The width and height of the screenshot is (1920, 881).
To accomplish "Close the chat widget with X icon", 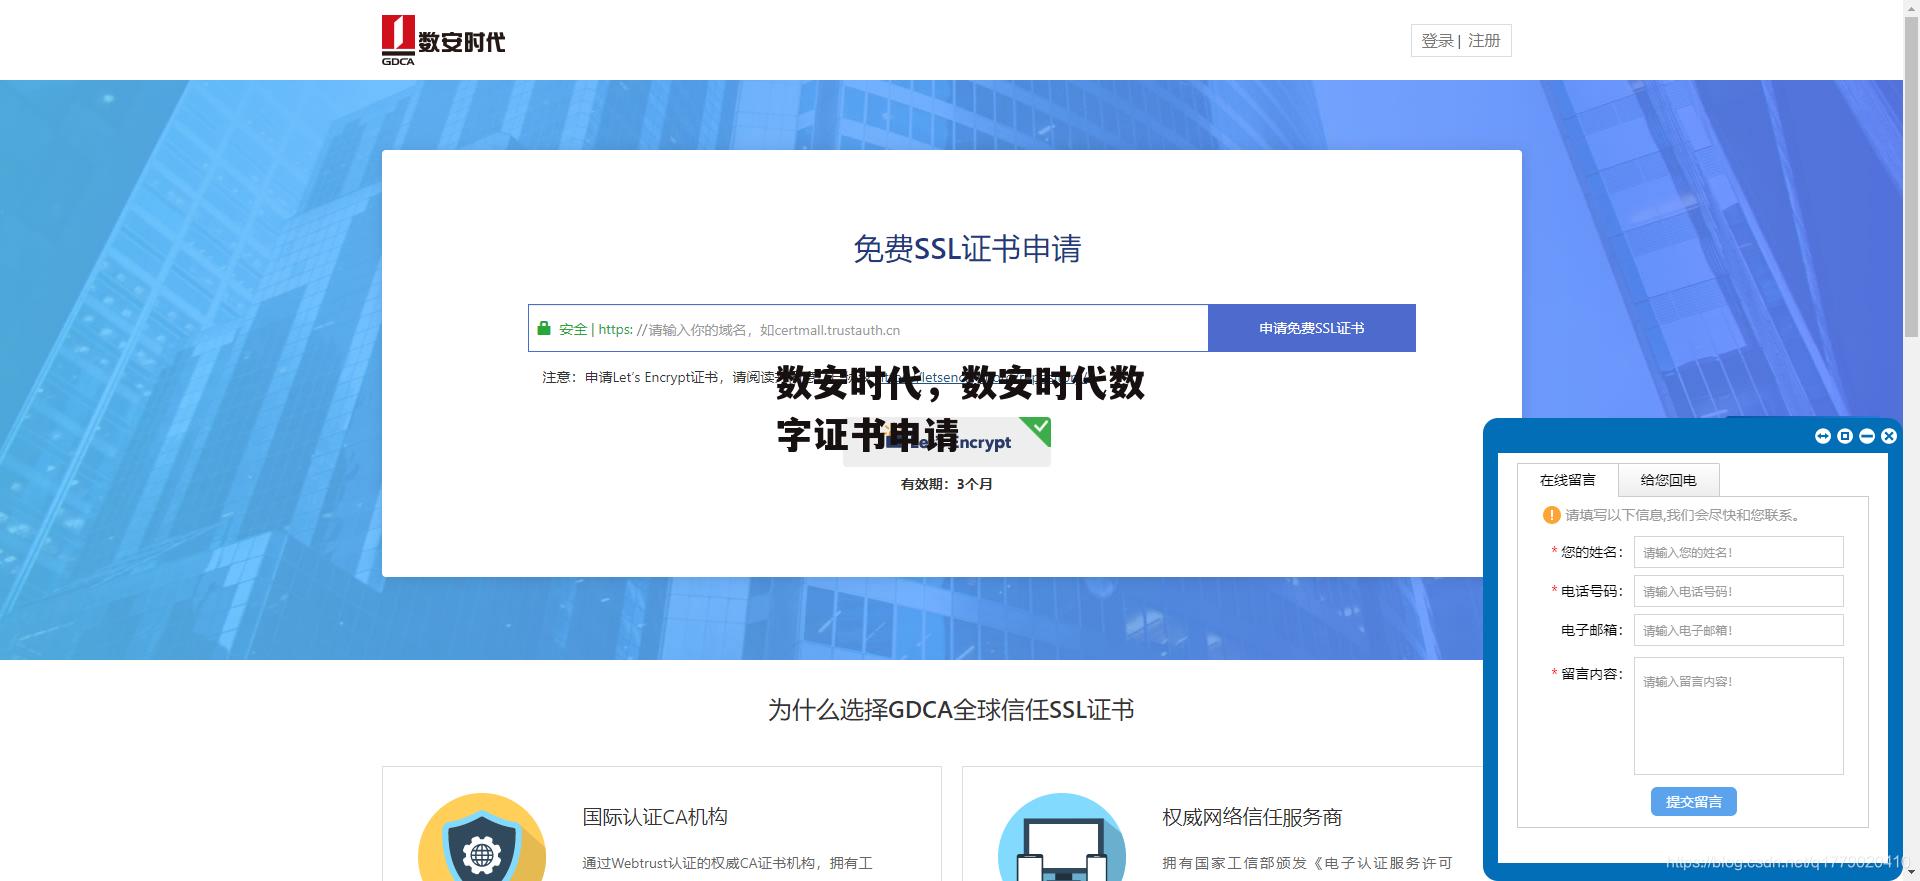I will [1889, 436].
